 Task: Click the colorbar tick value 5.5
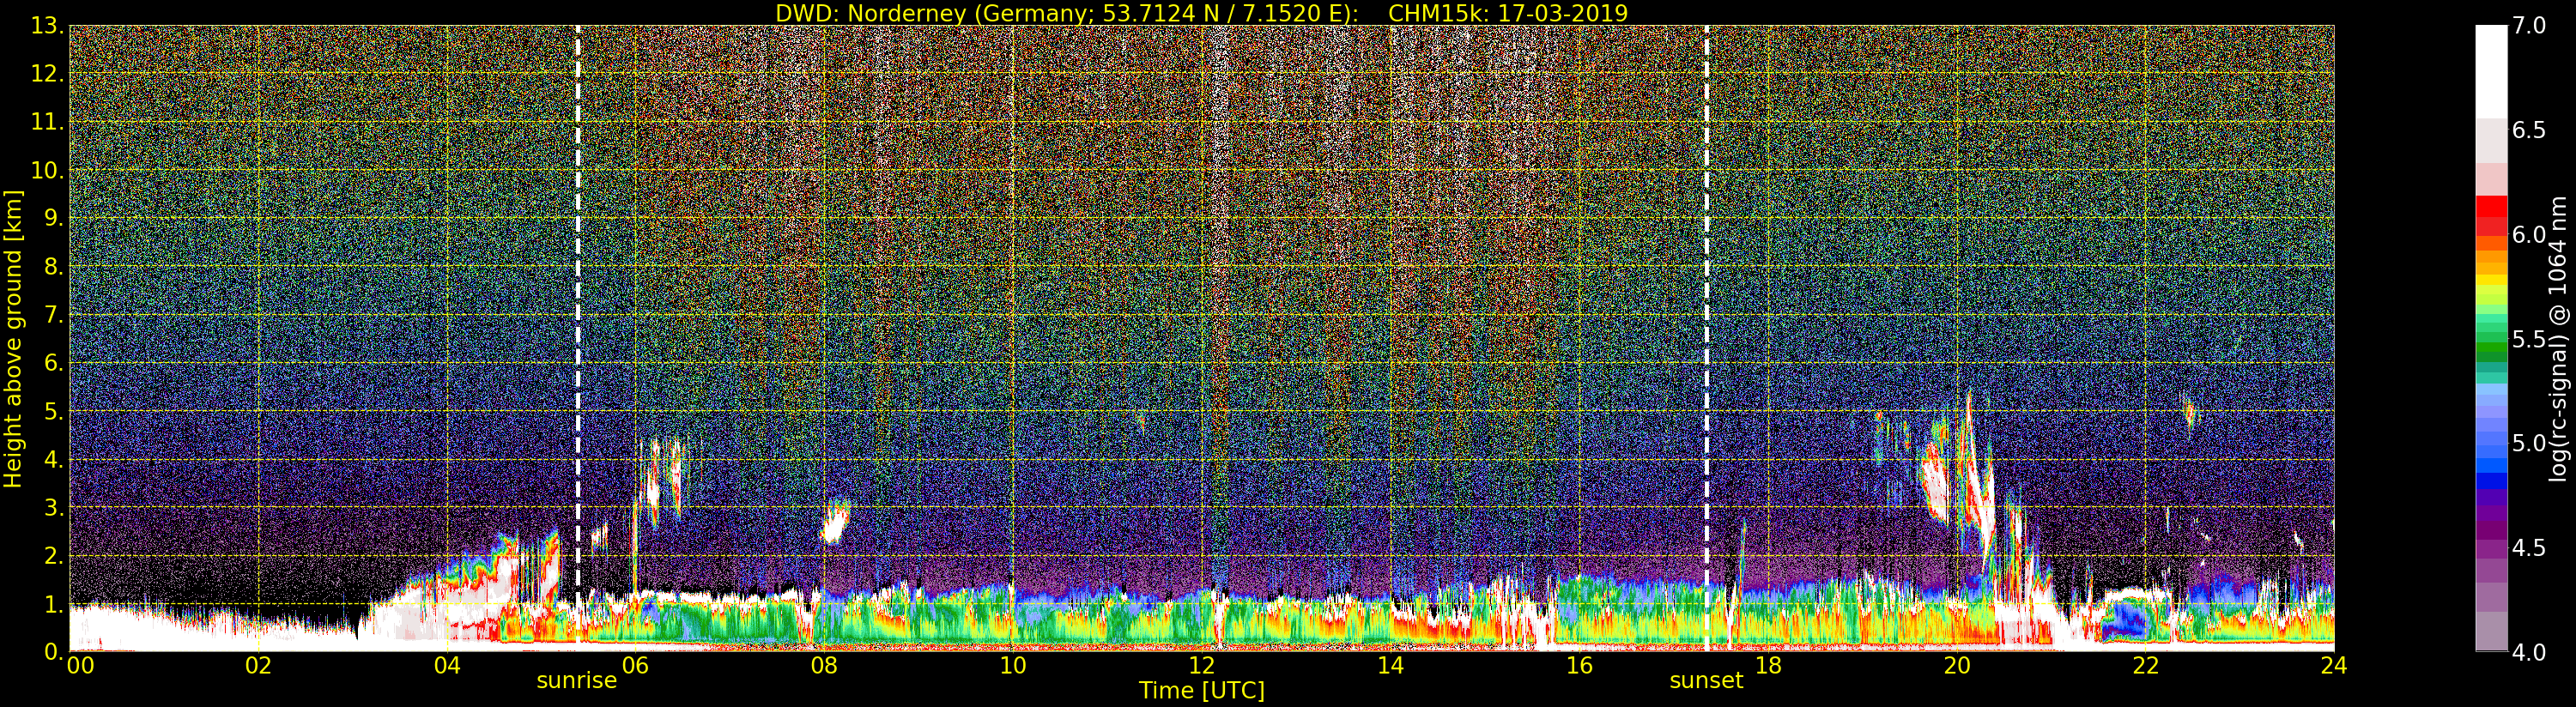click(x=2529, y=339)
